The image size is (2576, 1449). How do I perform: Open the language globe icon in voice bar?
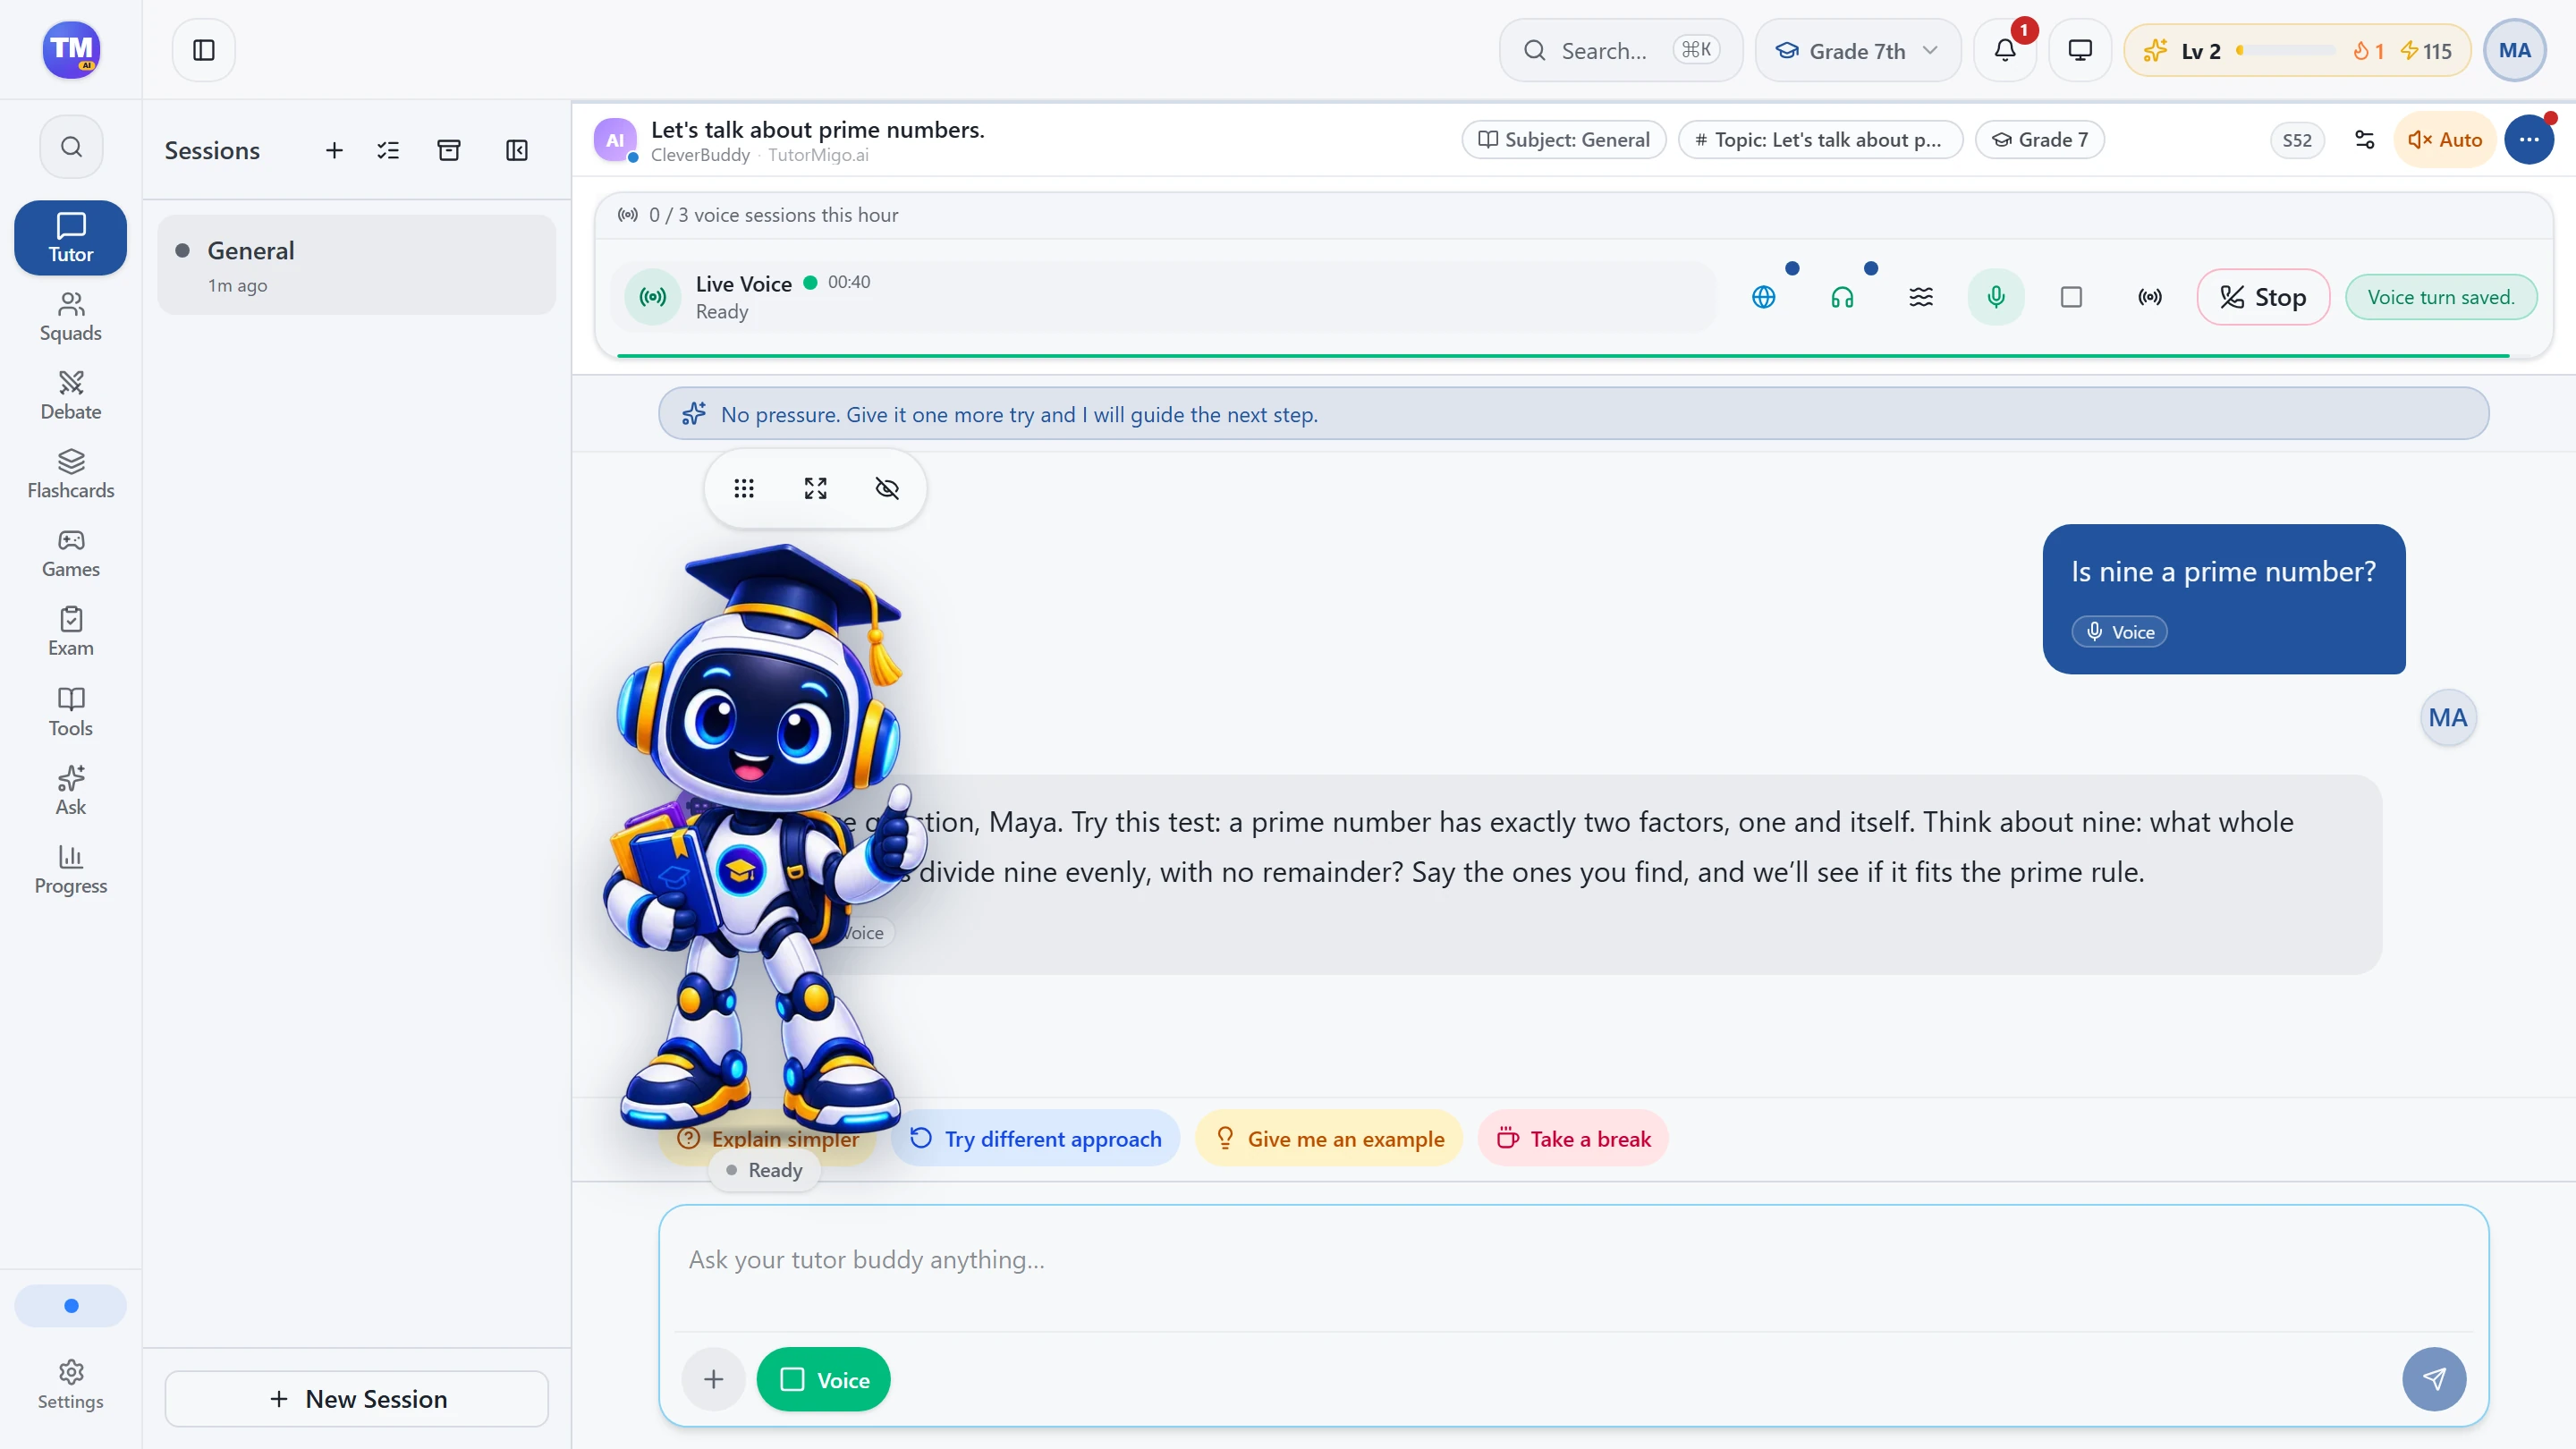(x=1764, y=297)
